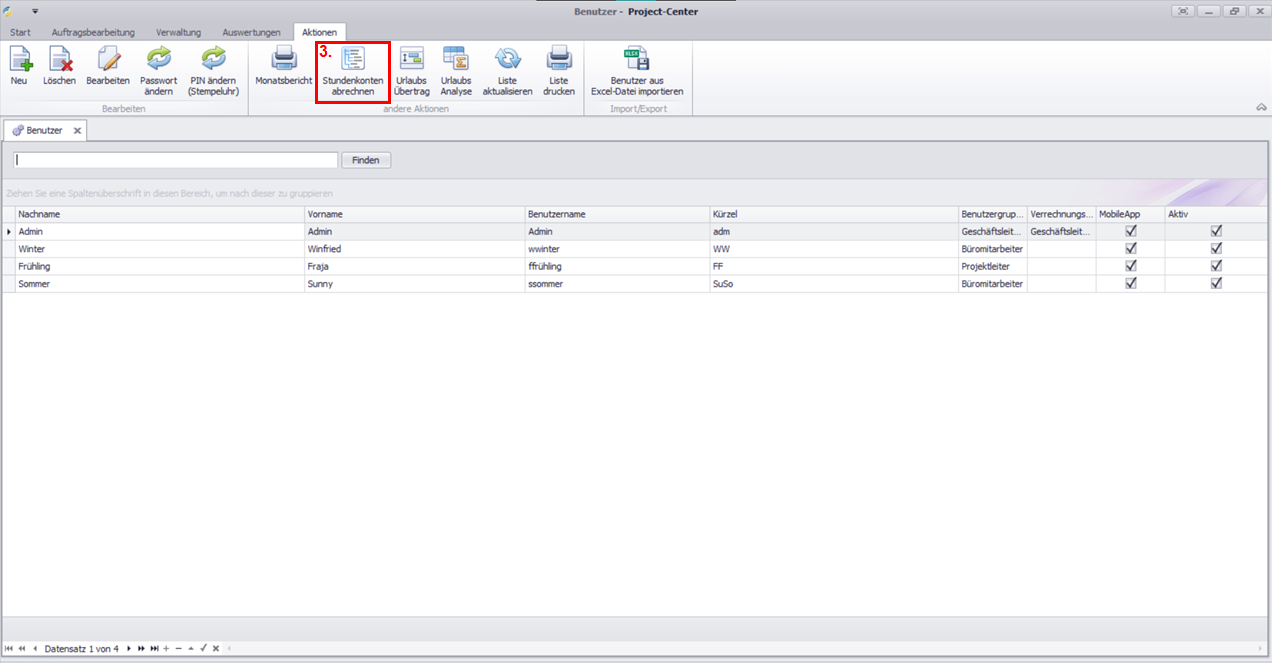This screenshot has width=1272, height=663.
Task: Uncheck Aktiv checkbox for Admin row
Action: [x=1216, y=231]
